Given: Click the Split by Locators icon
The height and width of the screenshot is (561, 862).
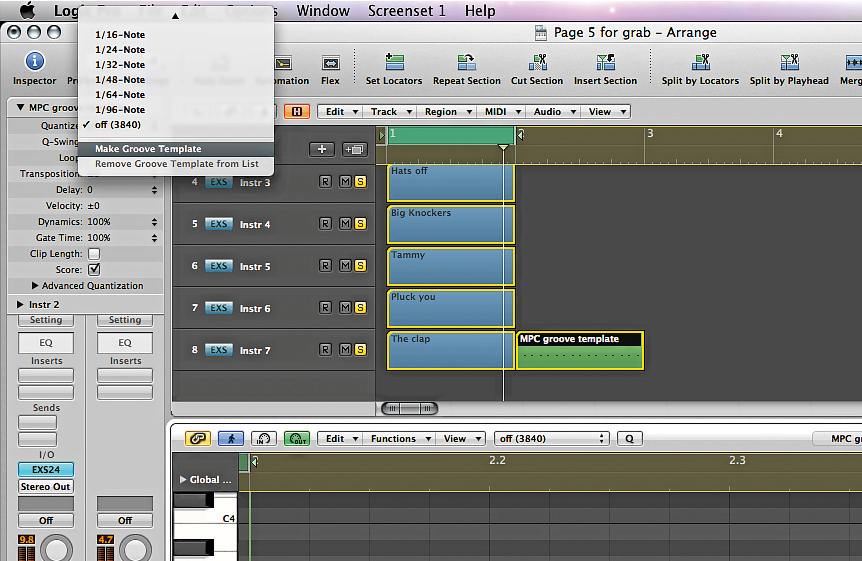Looking at the screenshot, I should pyautogui.click(x=700, y=62).
